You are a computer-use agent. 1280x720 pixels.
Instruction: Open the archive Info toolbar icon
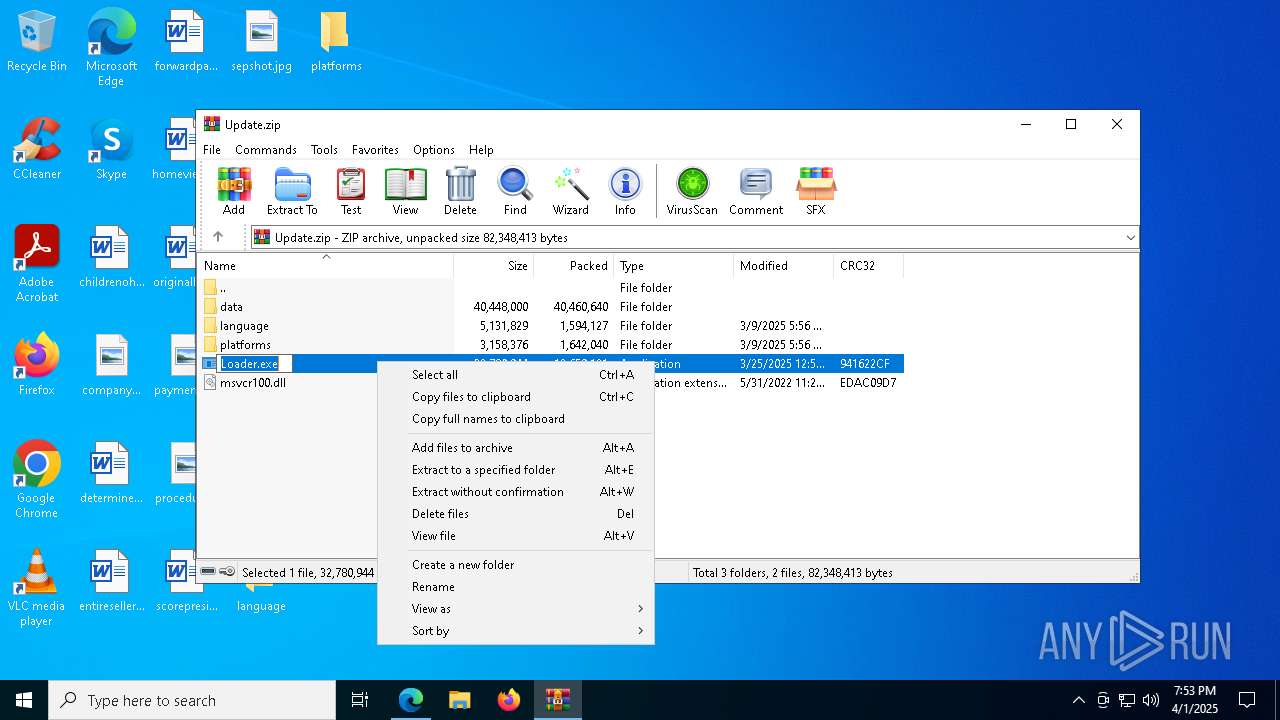625,191
